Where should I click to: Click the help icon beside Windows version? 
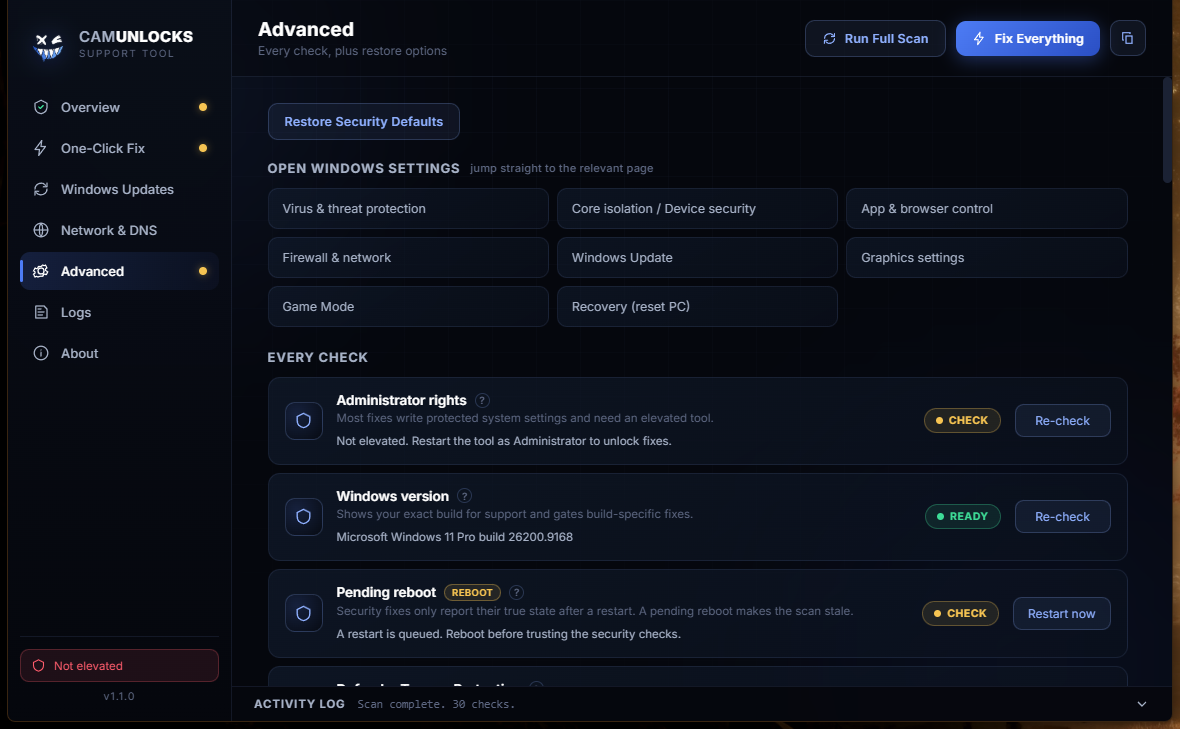[464, 496]
